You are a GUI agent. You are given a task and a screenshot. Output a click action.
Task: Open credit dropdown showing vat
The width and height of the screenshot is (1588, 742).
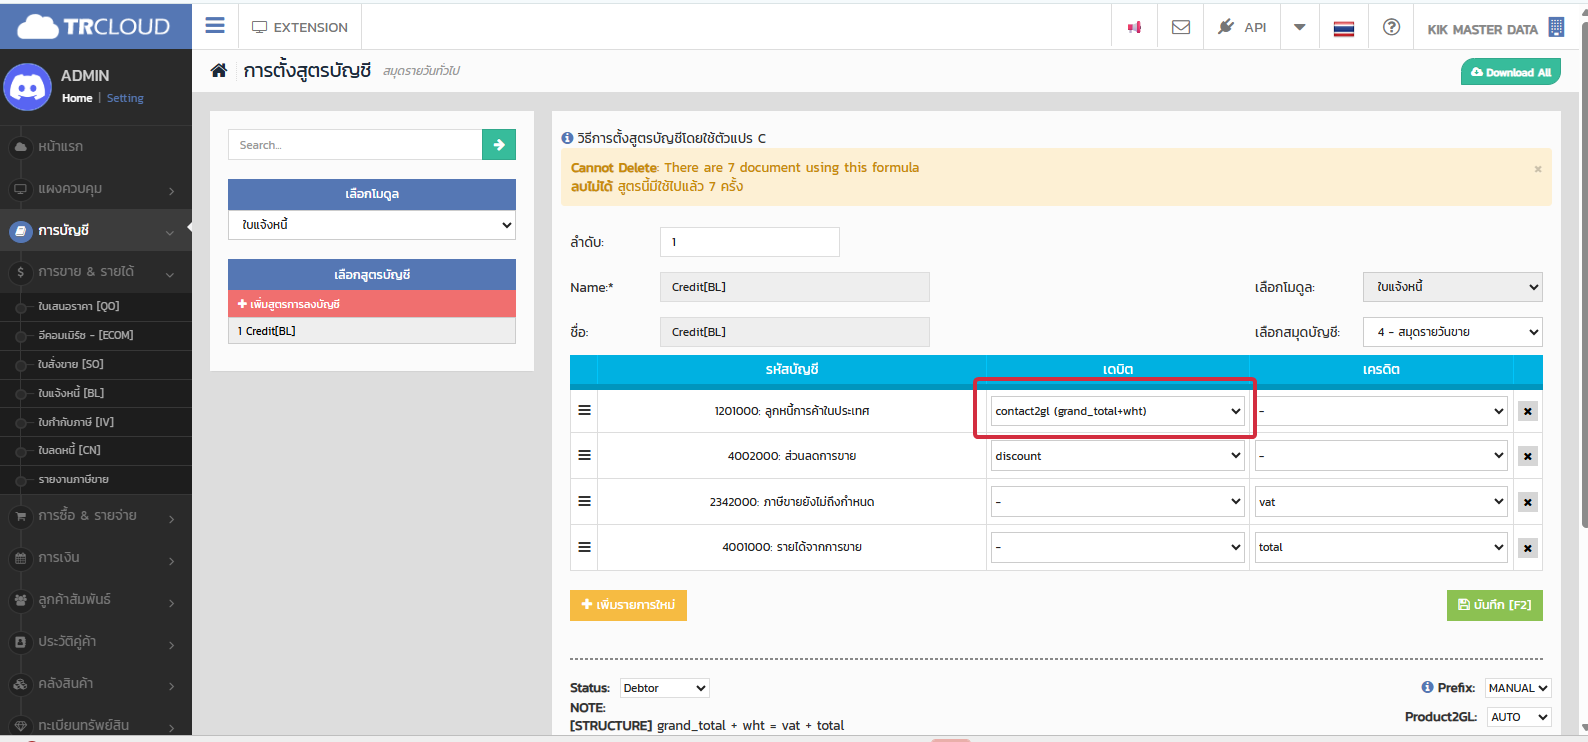1381,502
